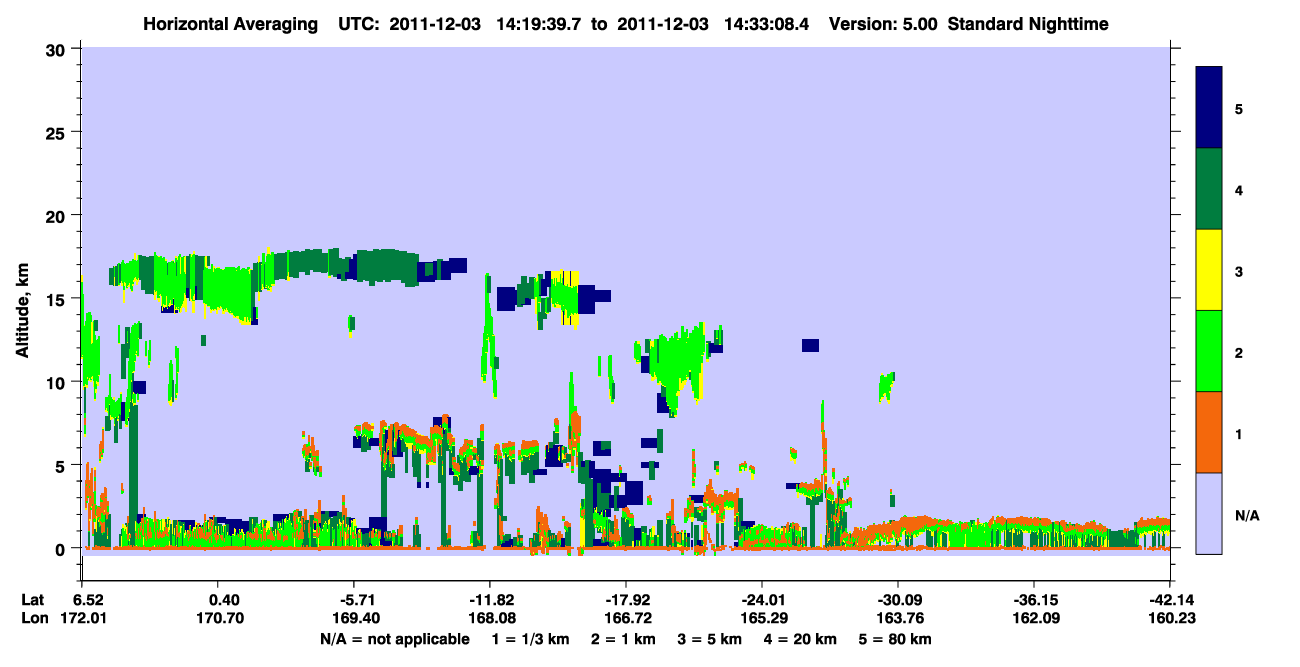
Task: Click the 'Lat' axis row label
Action: tap(32, 600)
